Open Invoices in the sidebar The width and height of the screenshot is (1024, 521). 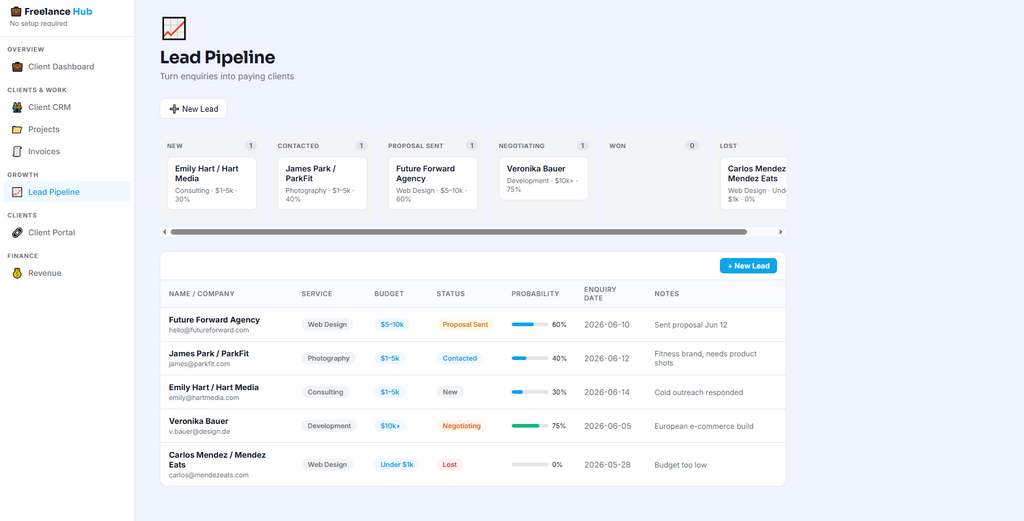[x=67, y=151]
